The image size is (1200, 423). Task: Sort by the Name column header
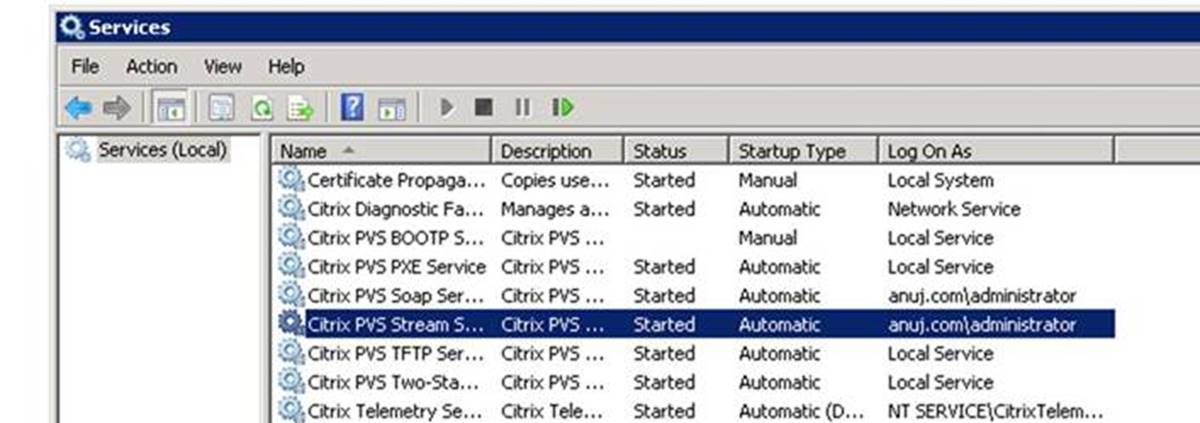point(382,151)
